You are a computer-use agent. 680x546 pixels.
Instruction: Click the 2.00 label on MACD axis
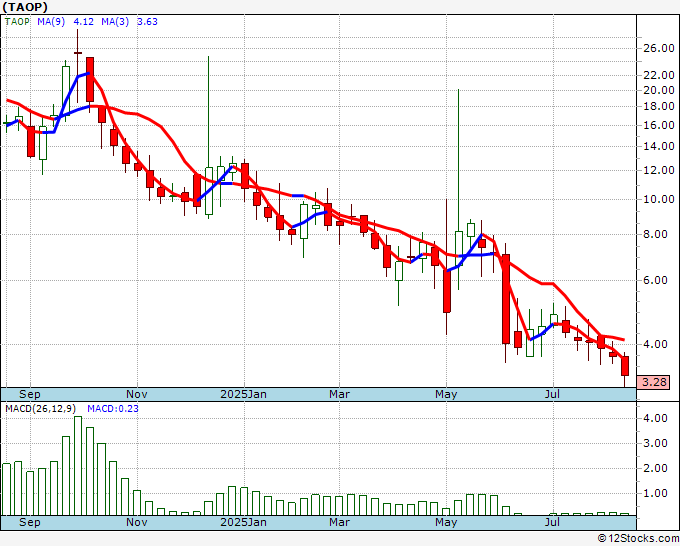tap(655, 468)
